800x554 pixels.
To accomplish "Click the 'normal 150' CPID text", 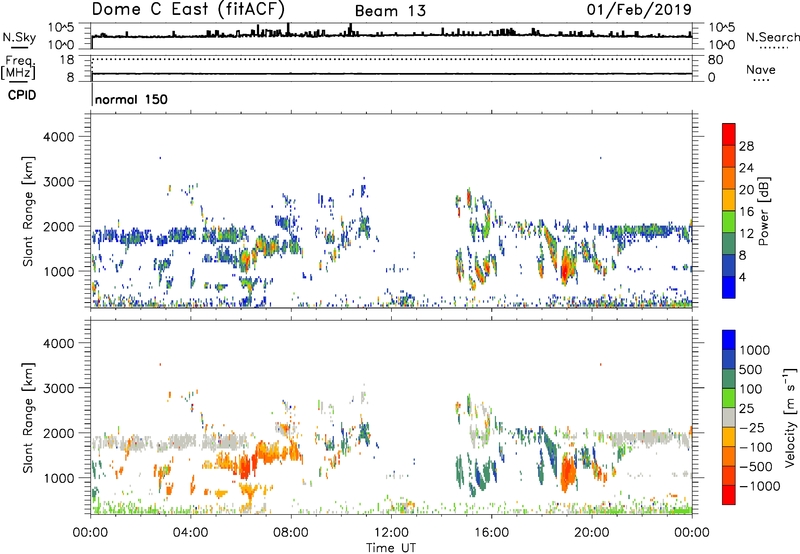I will (x=131, y=99).
